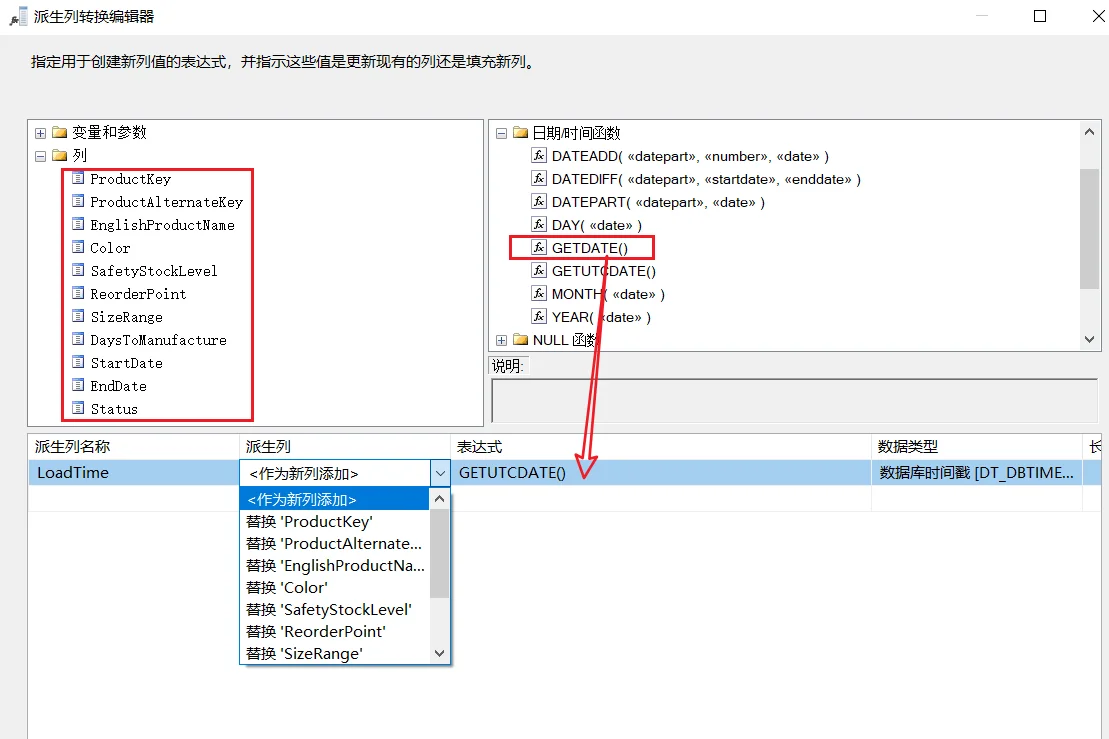Click the column icon beside ProductAlternateKey
The height and width of the screenshot is (739, 1109).
(x=79, y=202)
